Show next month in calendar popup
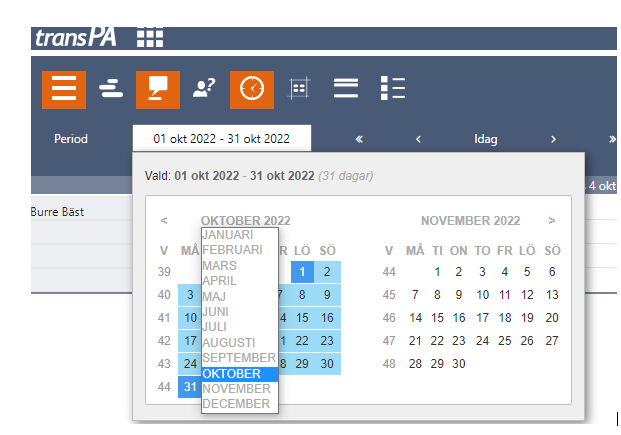Image resolution: width=621 pixels, height=435 pixels. 551,220
